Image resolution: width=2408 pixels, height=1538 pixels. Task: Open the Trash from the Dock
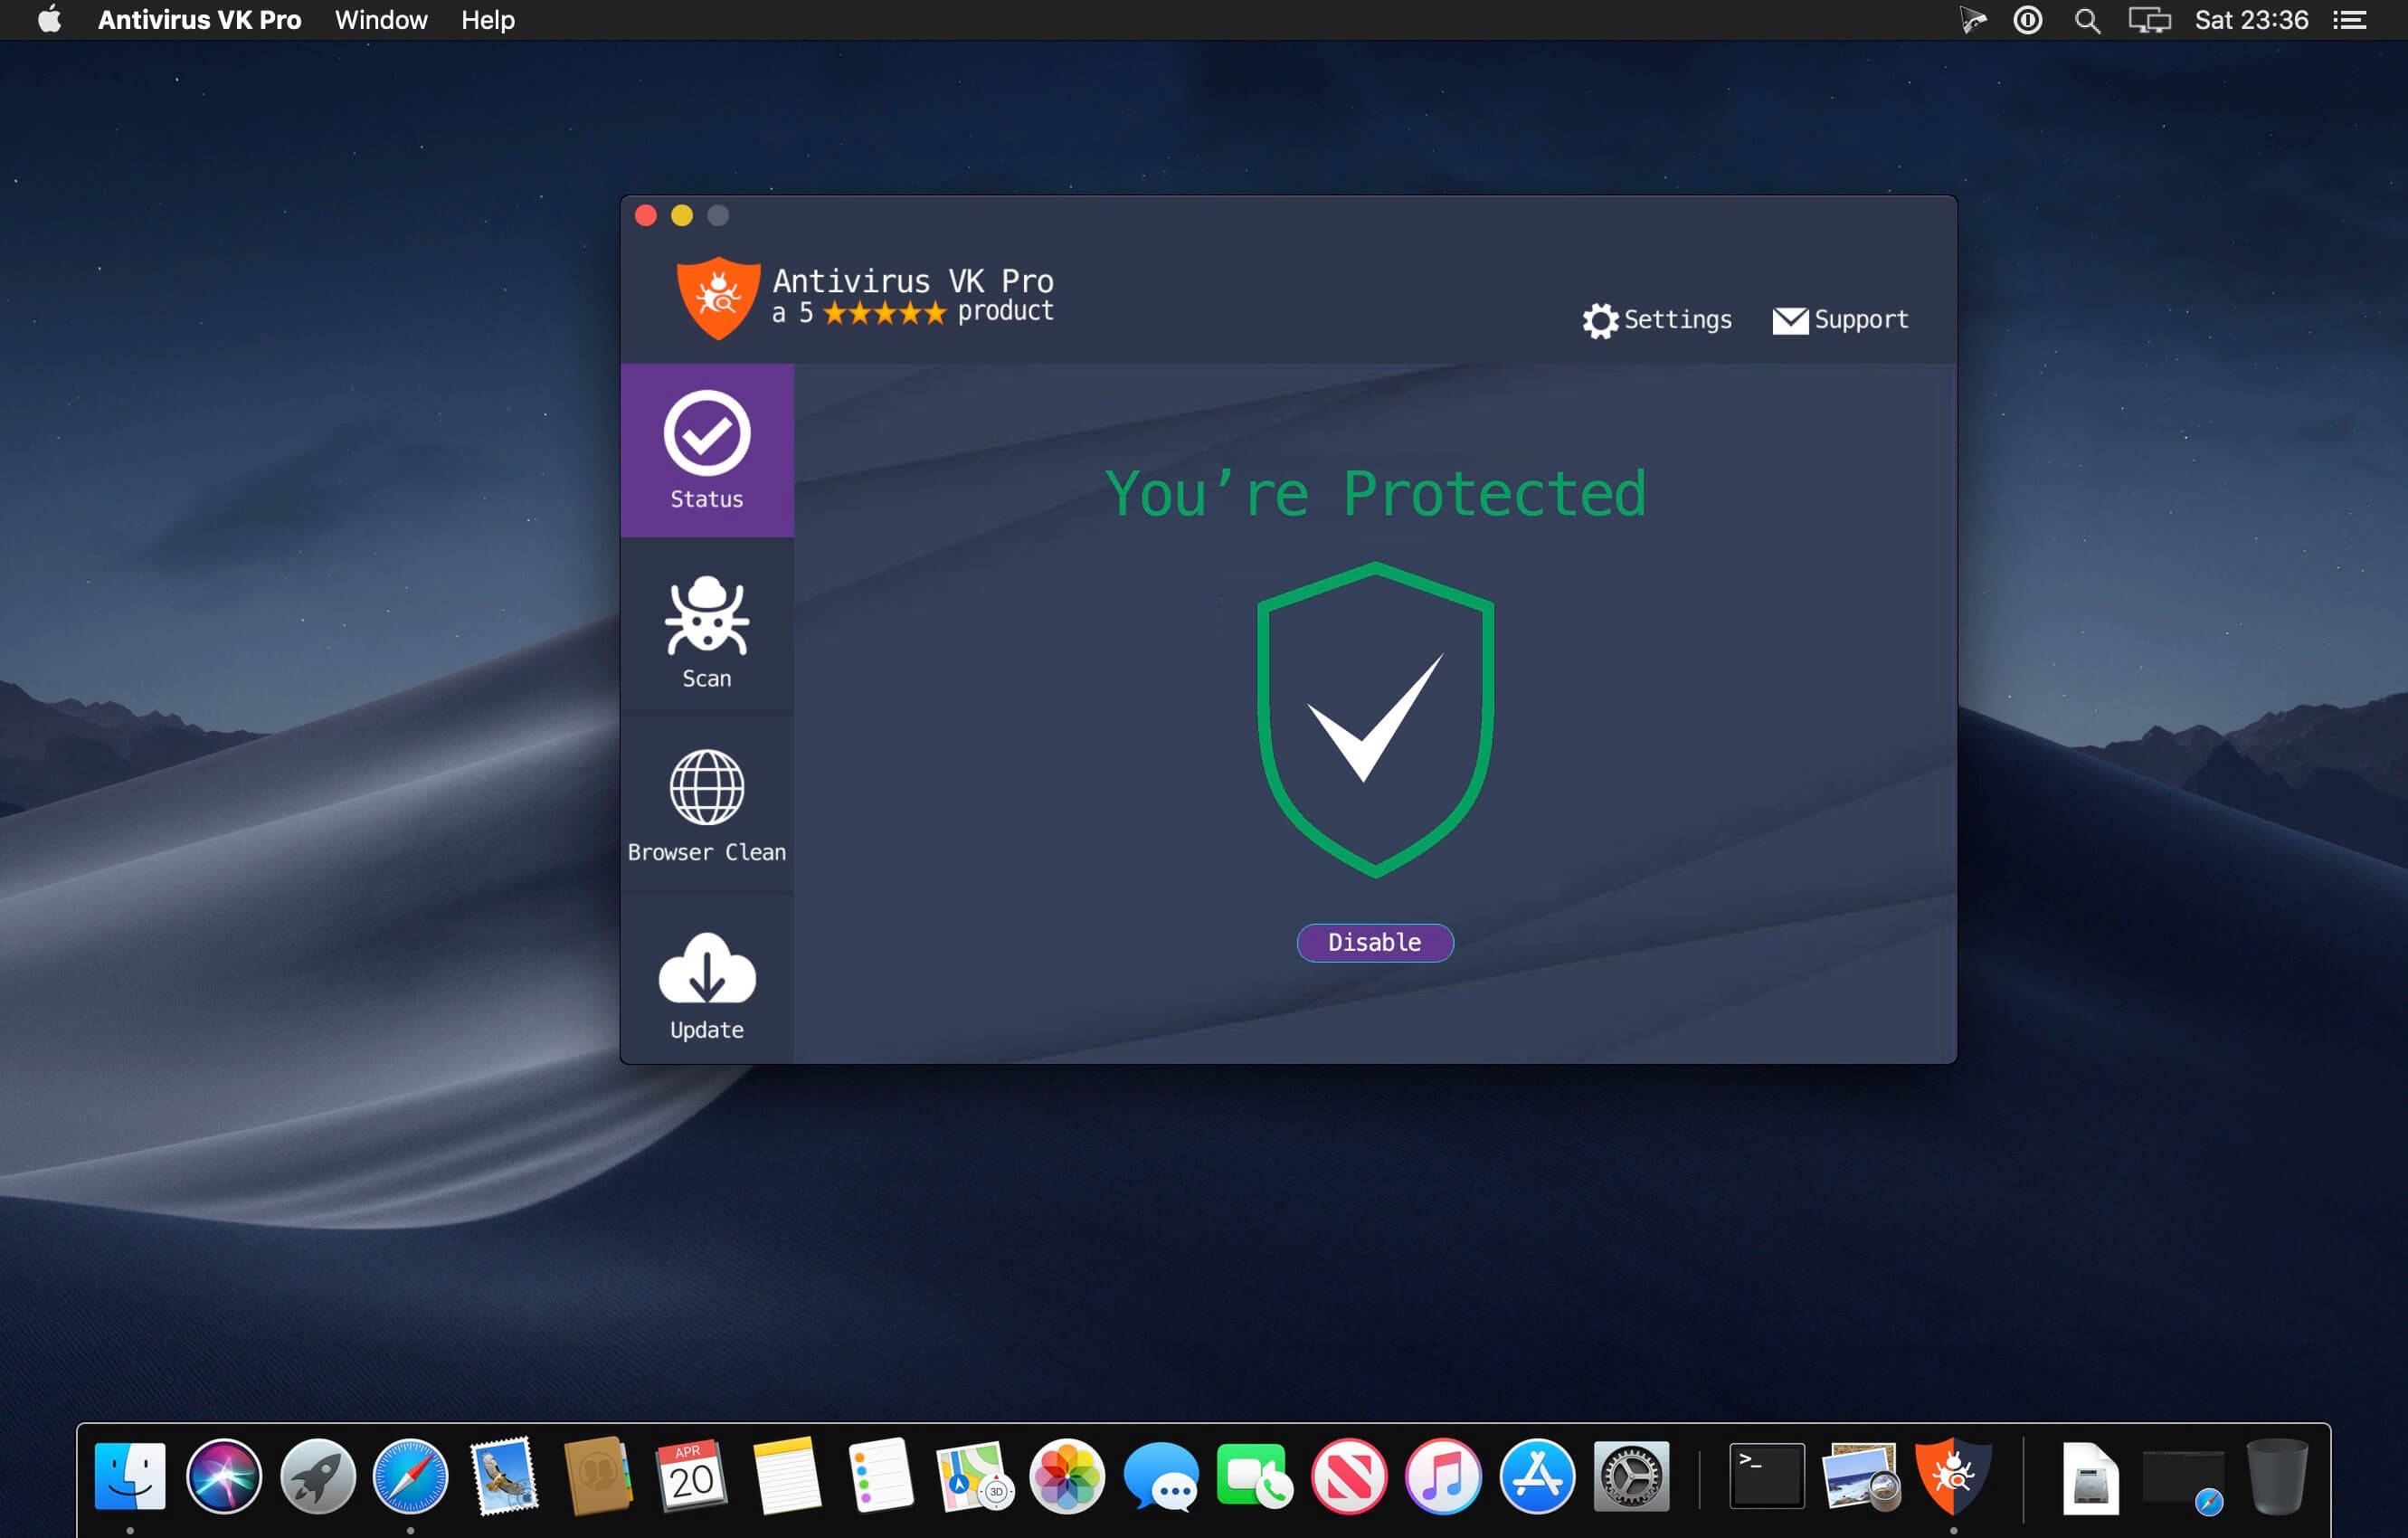coord(2277,1476)
